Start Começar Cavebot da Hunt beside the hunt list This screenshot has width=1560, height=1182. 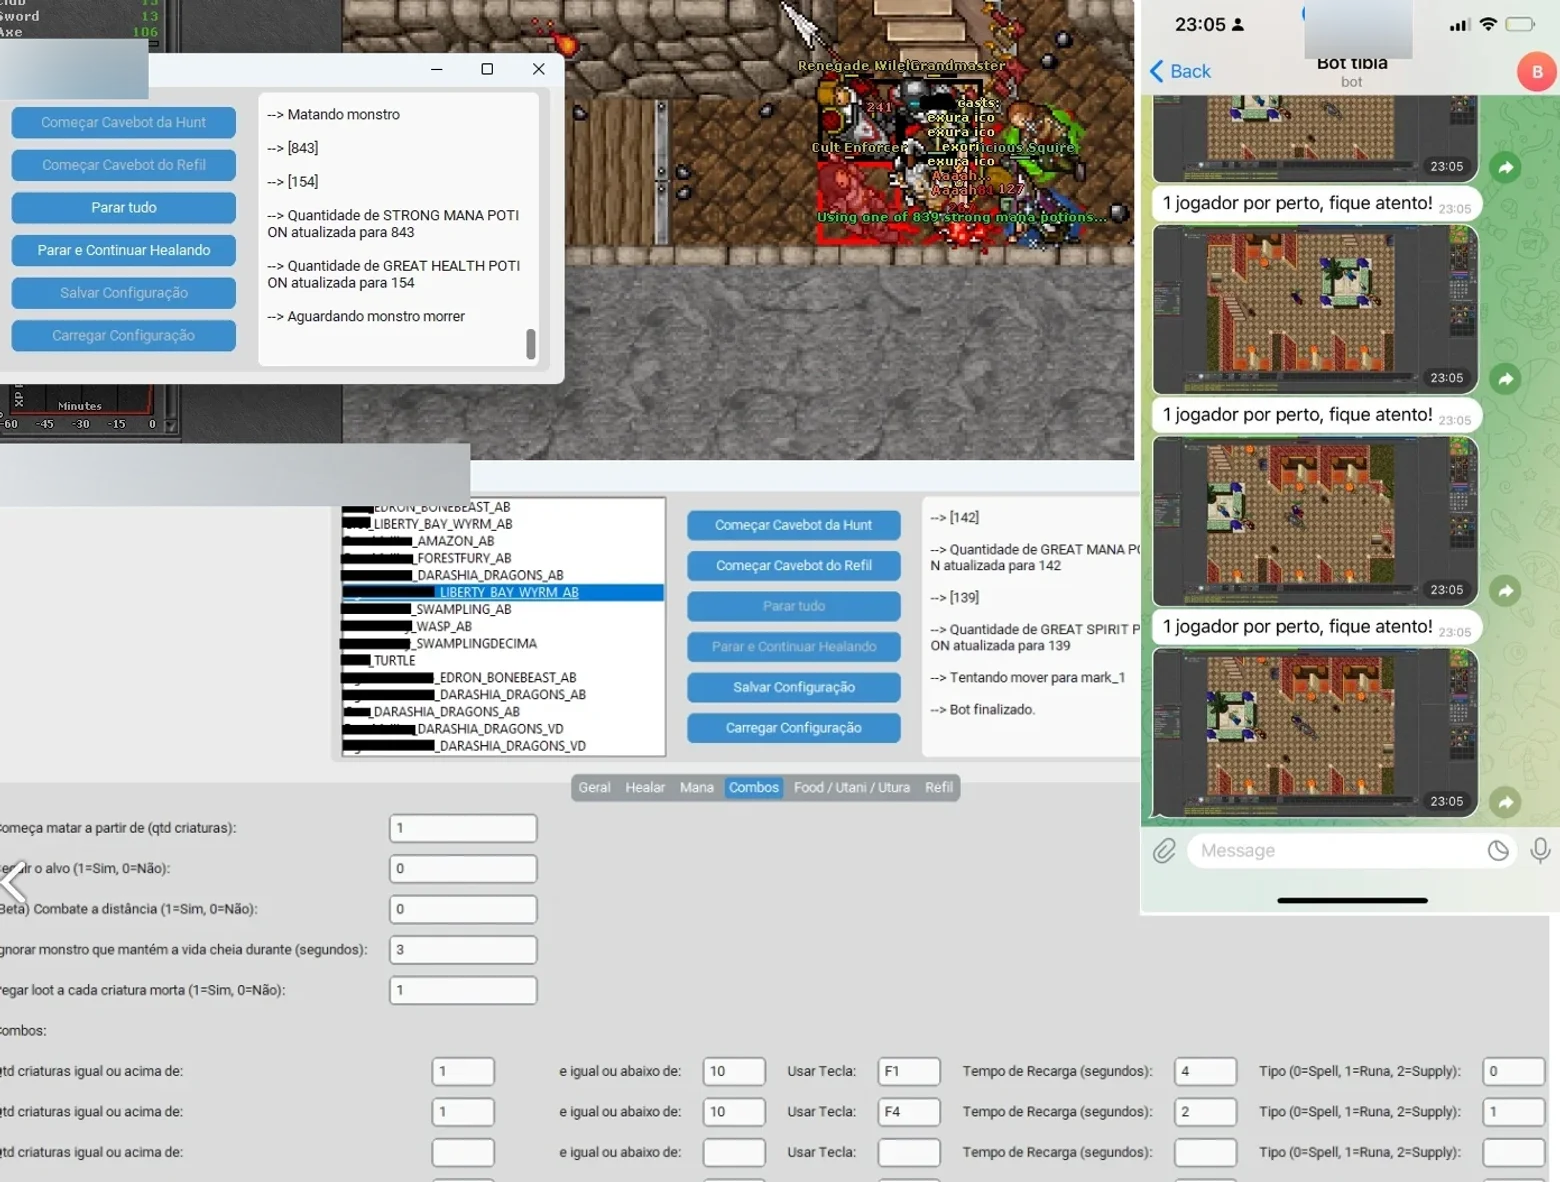click(x=794, y=526)
